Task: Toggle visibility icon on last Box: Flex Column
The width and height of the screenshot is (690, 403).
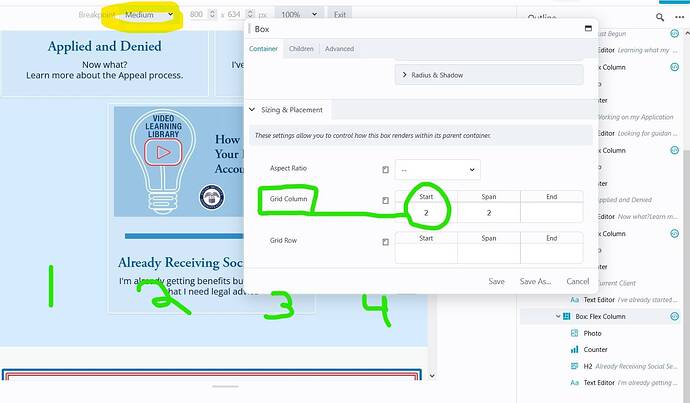Action: pos(675,316)
